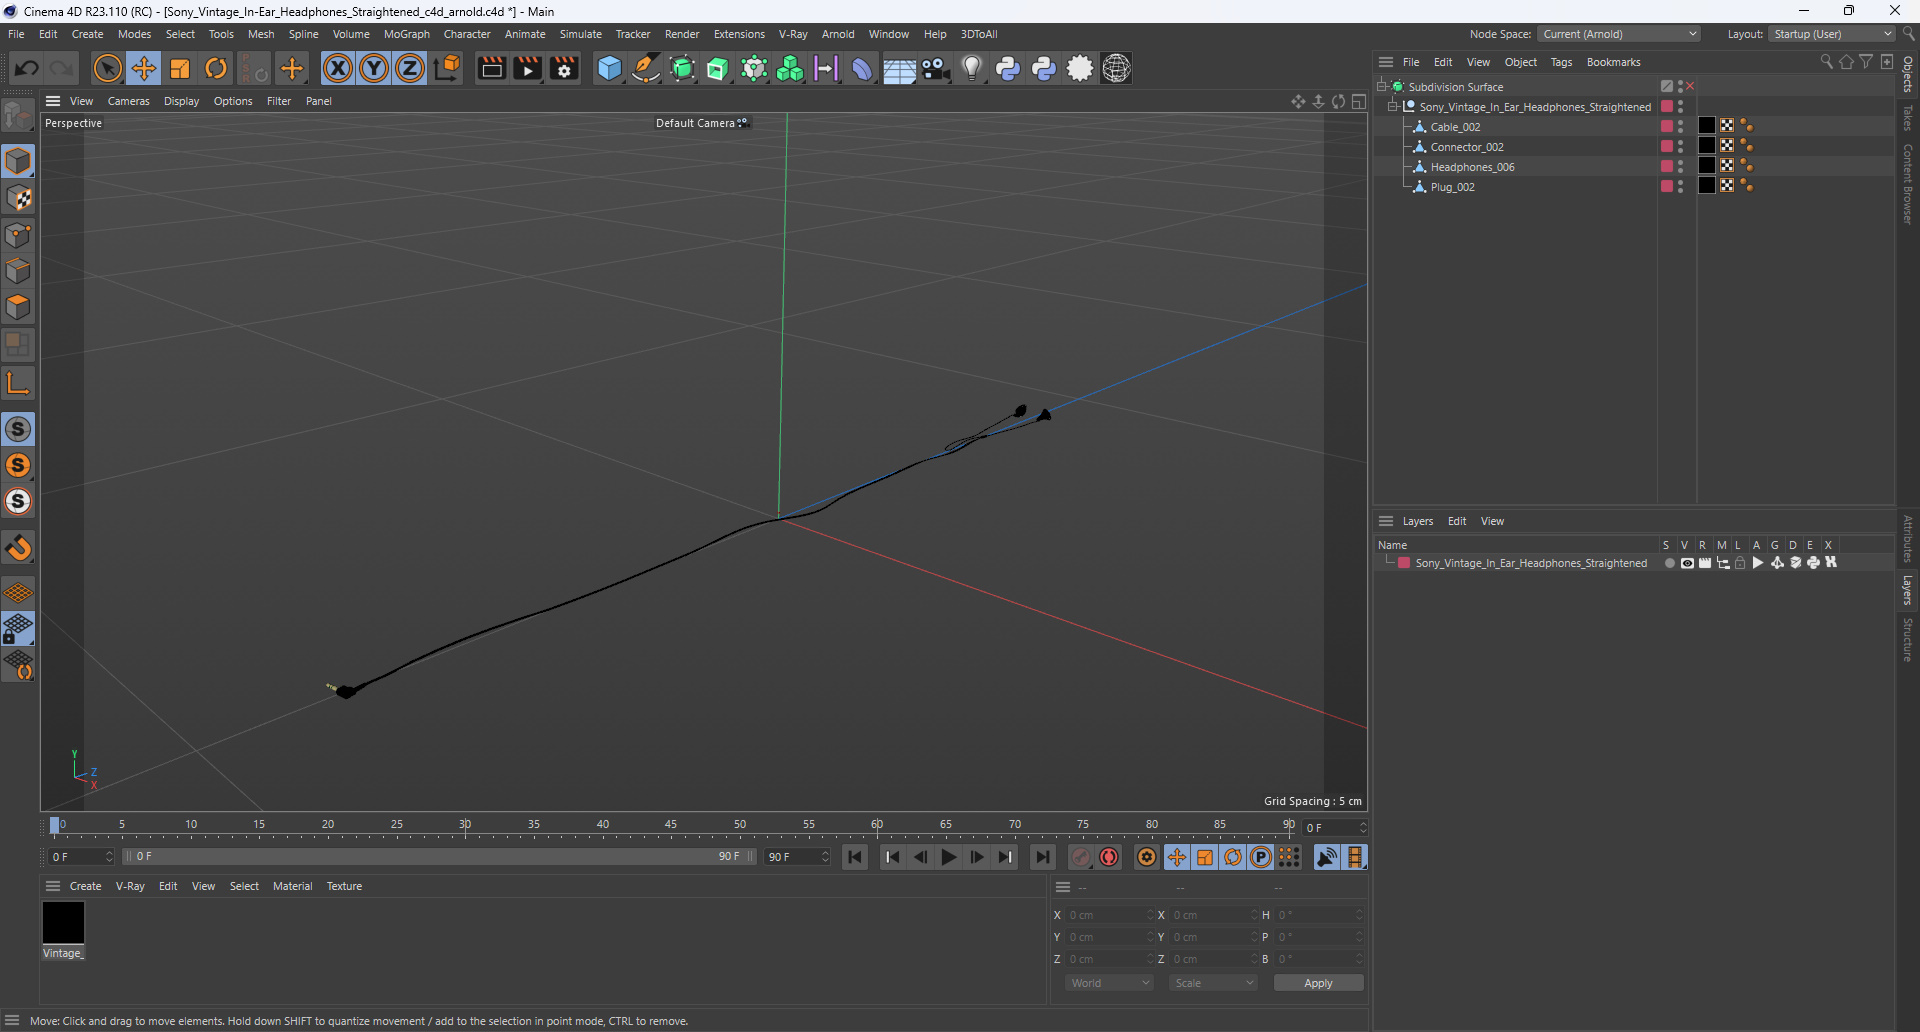Click Play Forwards button
The height and width of the screenshot is (1032, 1920).
pyautogui.click(x=949, y=857)
